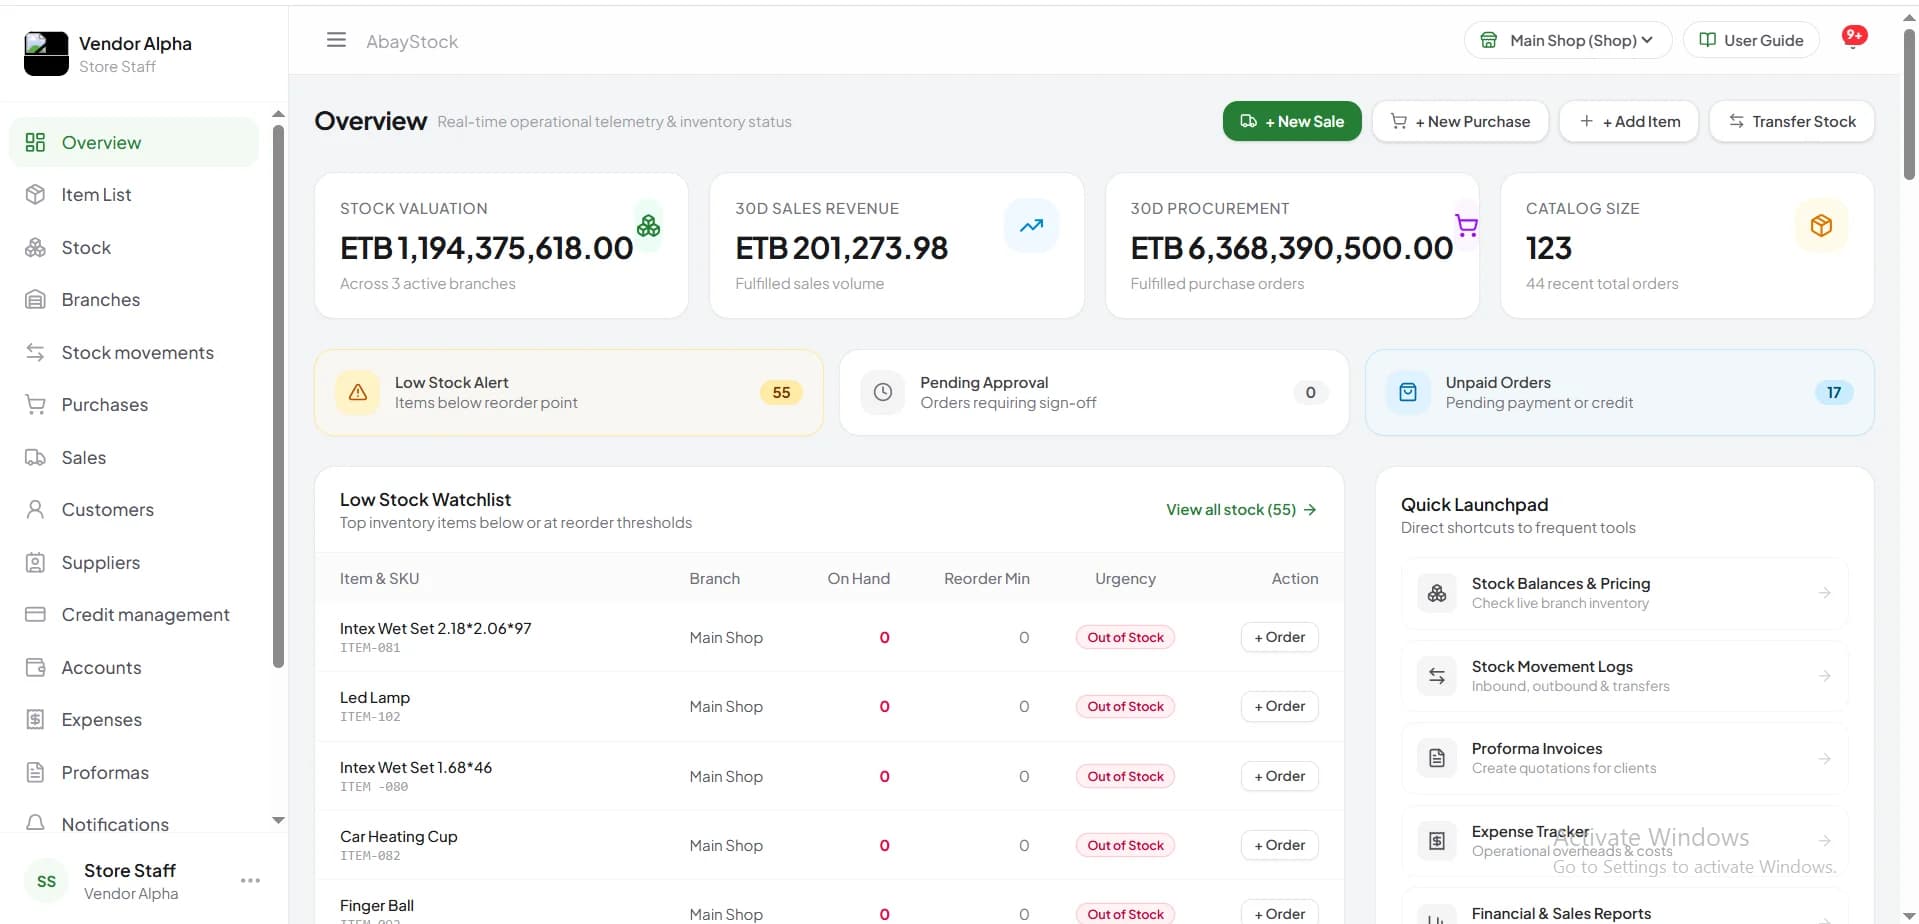Click the sidebar vertical scrollbar thumb
1919x924 pixels.
coord(278,396)
